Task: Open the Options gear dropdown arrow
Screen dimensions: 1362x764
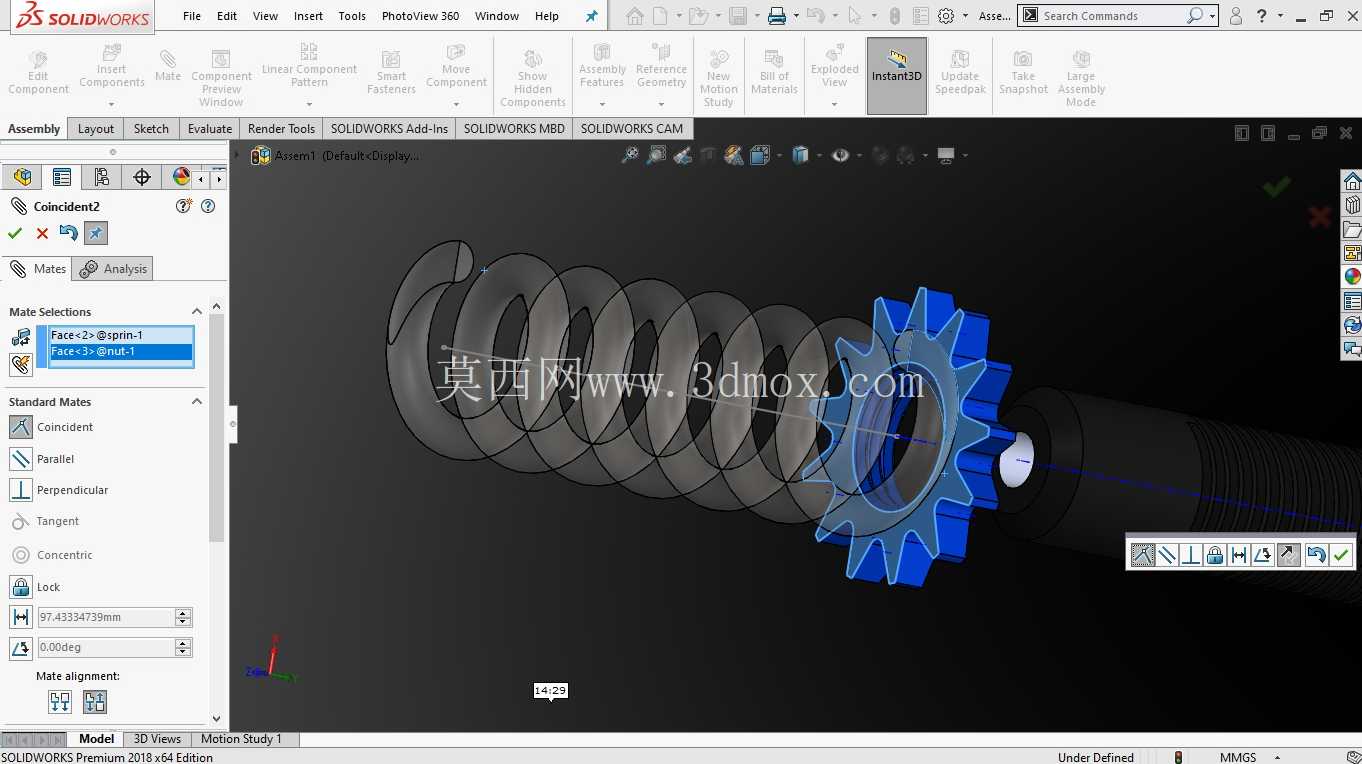Action: click(965, 16)
